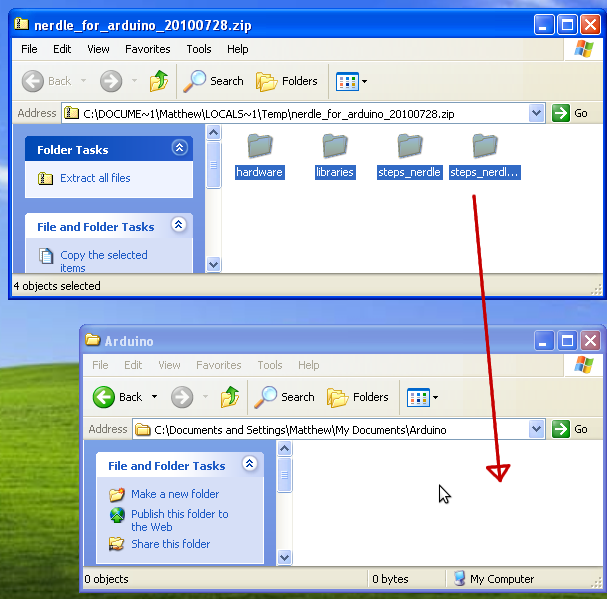Open Views dropdown arrow in Arduino window
Image resolution: width=607 pixels, height=599 pixels.
tap(436, 397)
